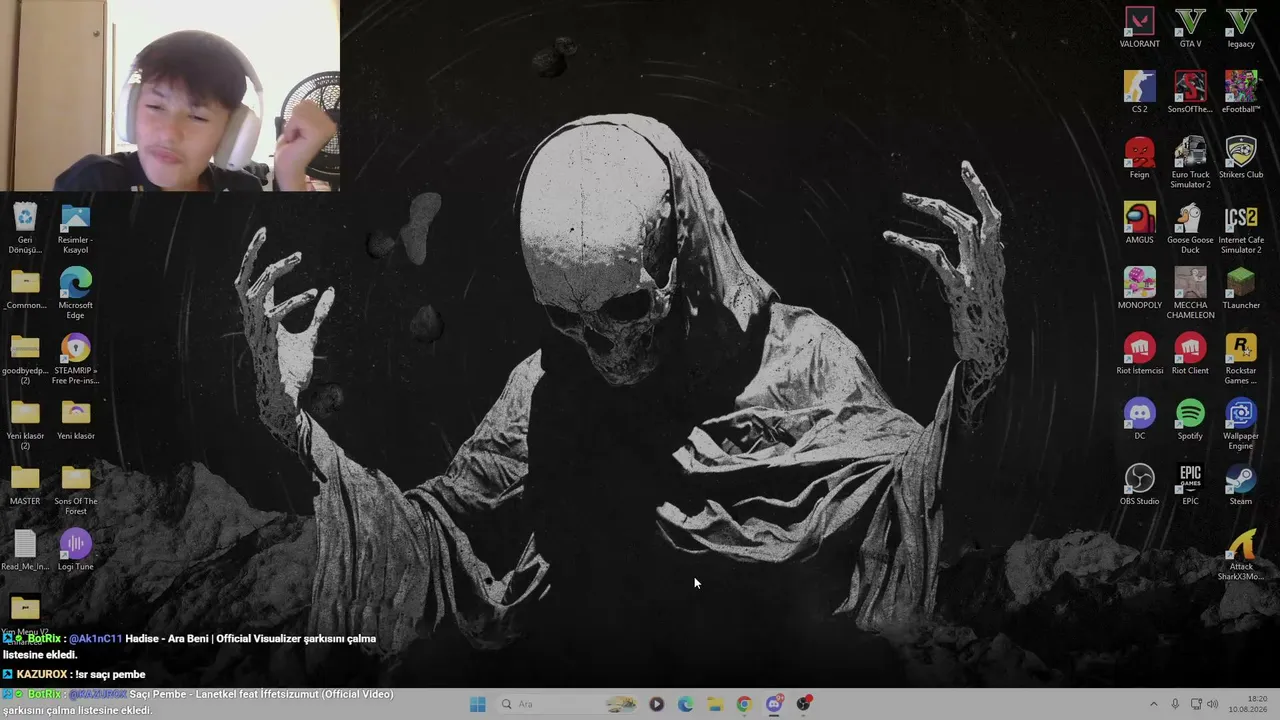Open the DC Discord desktop shortcut
Viewport: 1280px width, 720px height.
[x=1139, y=420]
